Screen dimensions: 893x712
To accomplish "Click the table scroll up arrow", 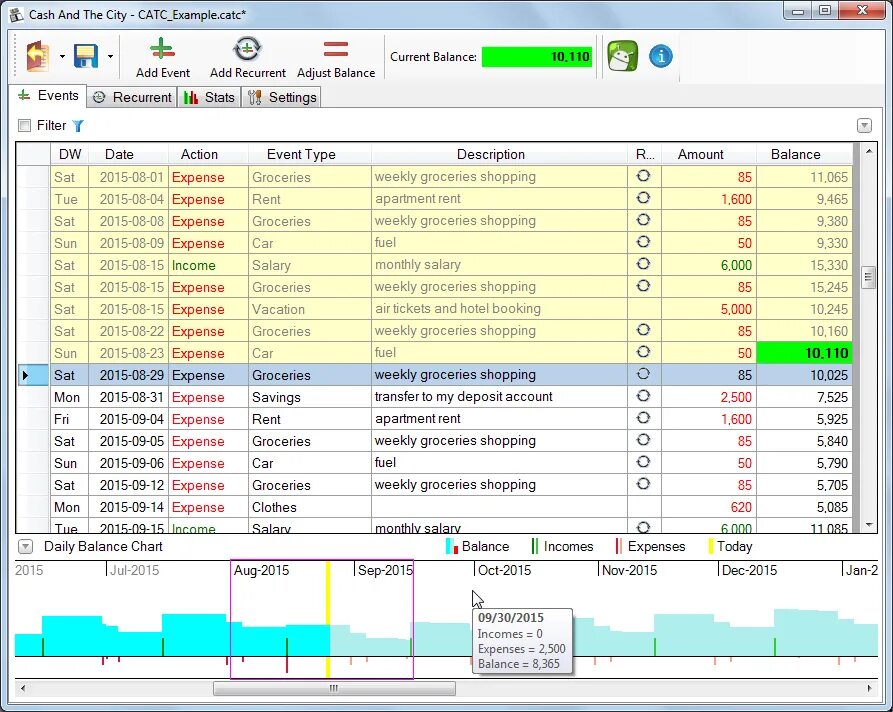I will [868, 151].
